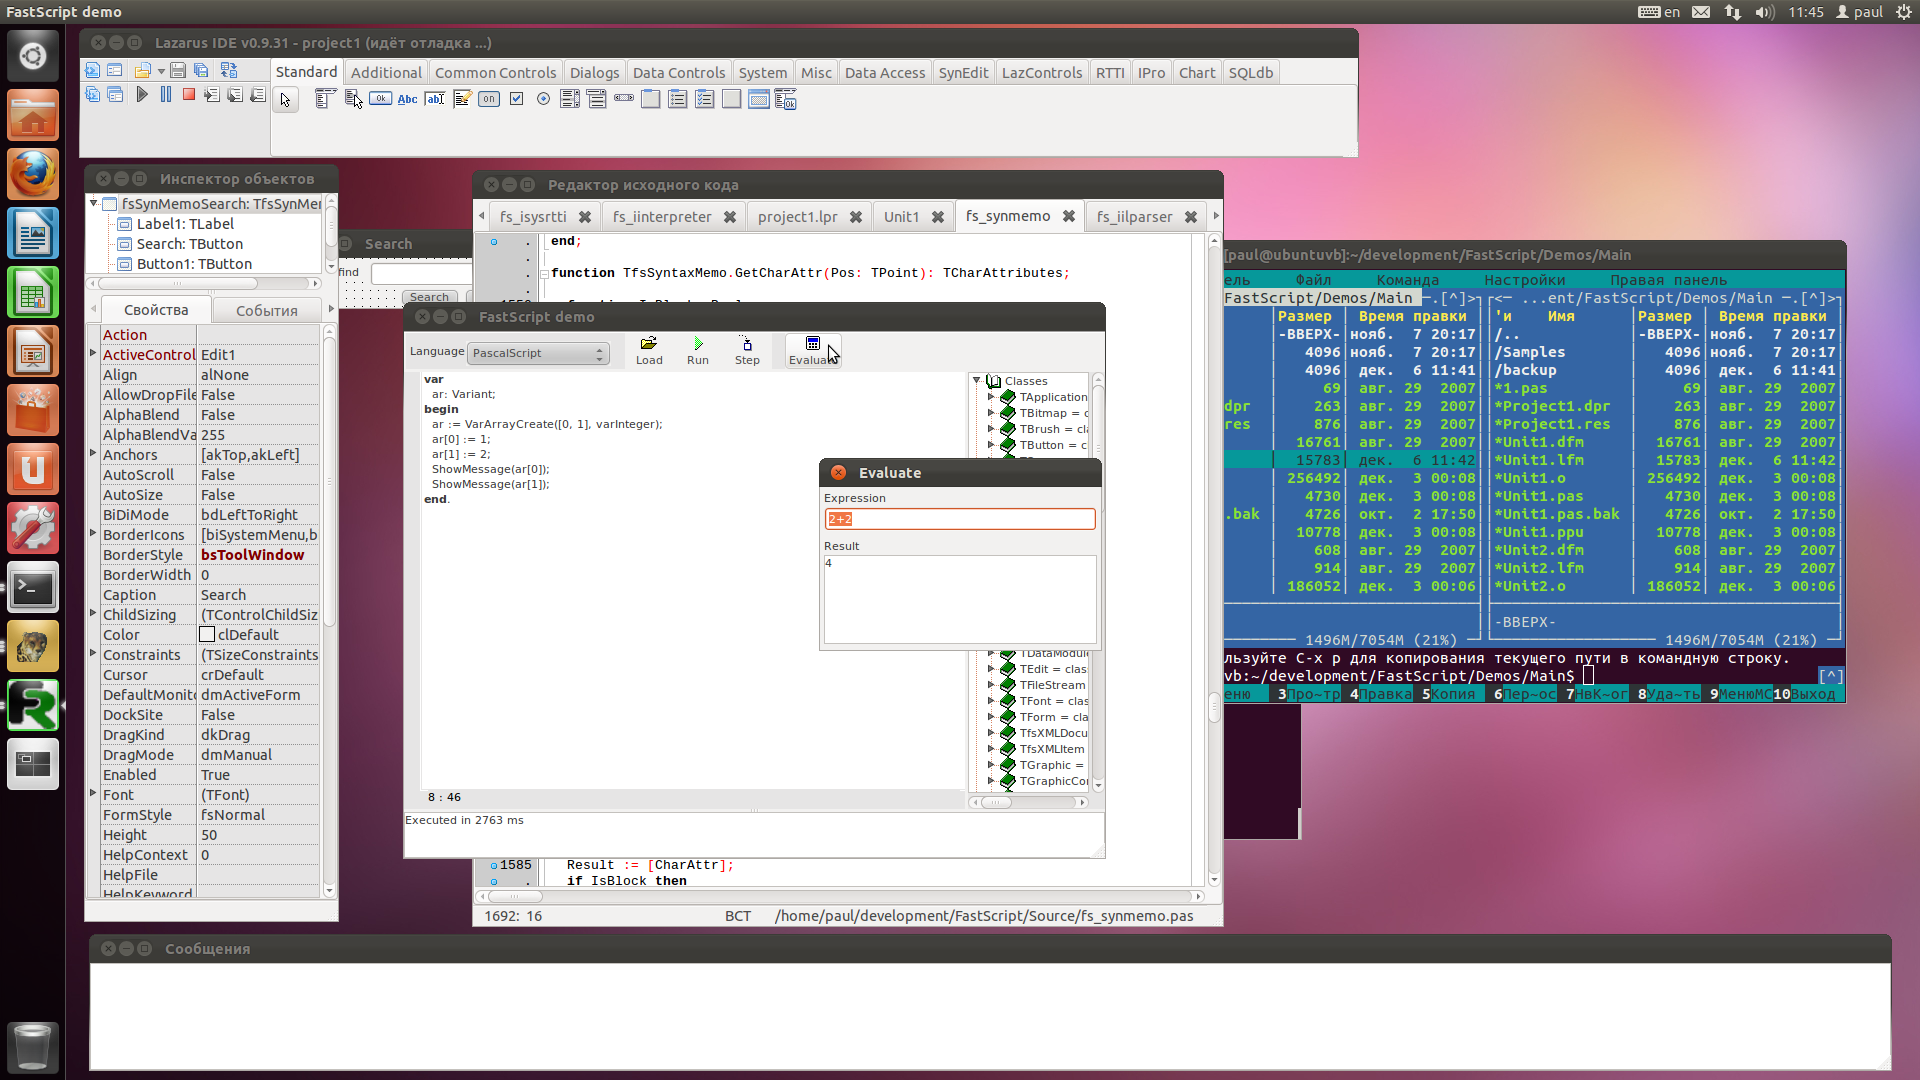Expand the TApplication class node
The image size is (1920, 1080).
coord(991,397)
